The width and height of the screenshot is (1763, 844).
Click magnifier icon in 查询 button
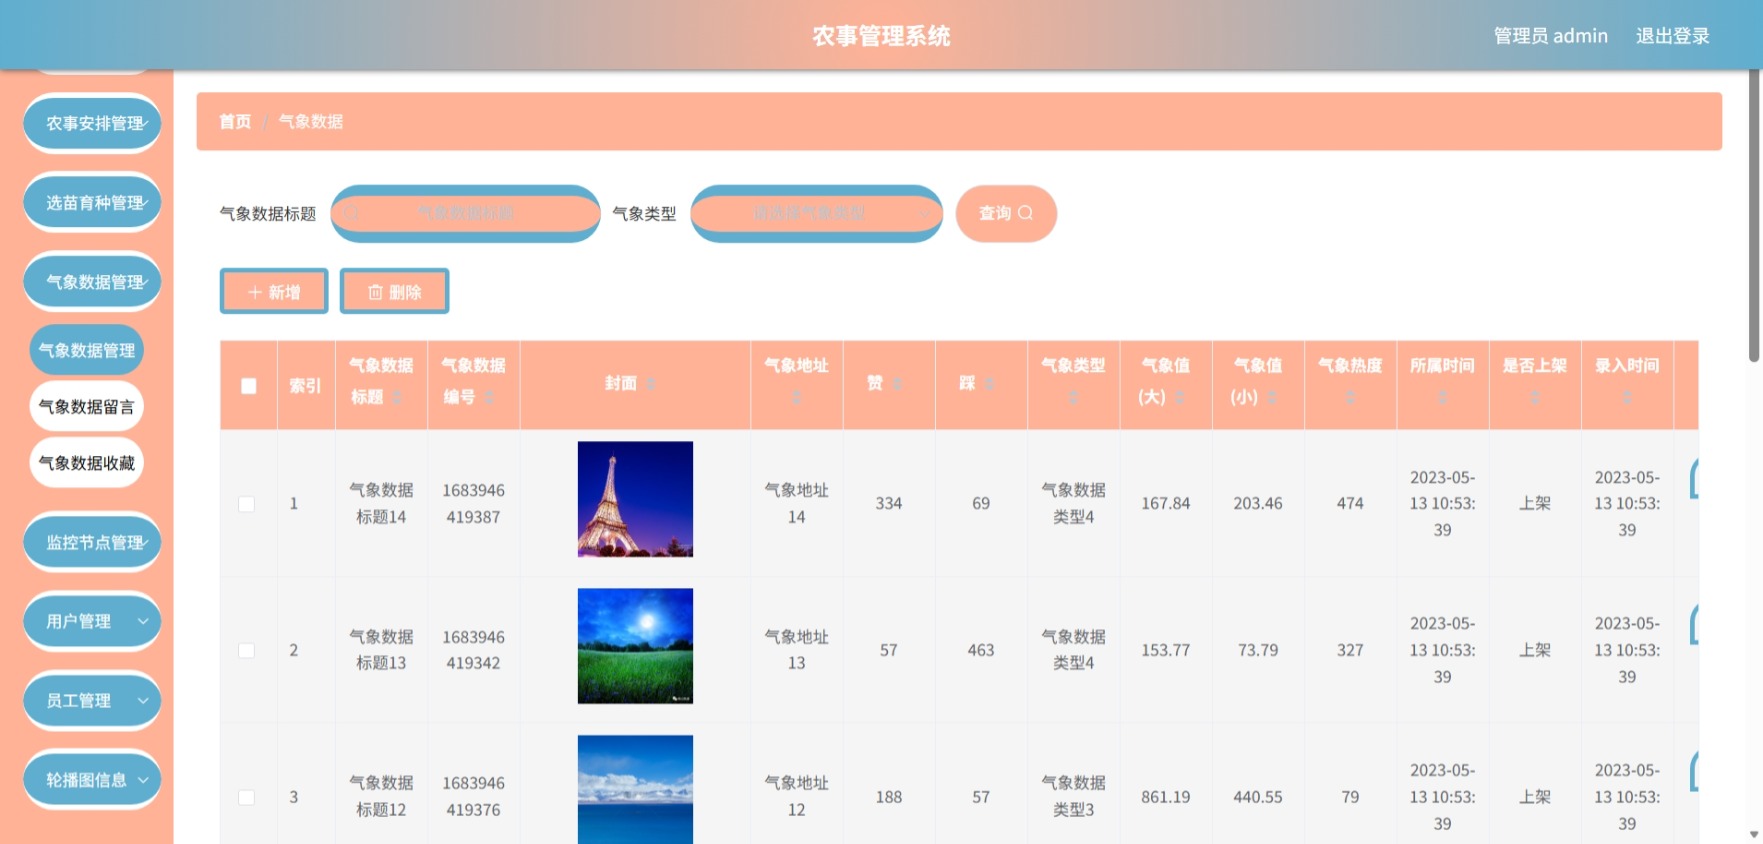[x=1025, y=212]
